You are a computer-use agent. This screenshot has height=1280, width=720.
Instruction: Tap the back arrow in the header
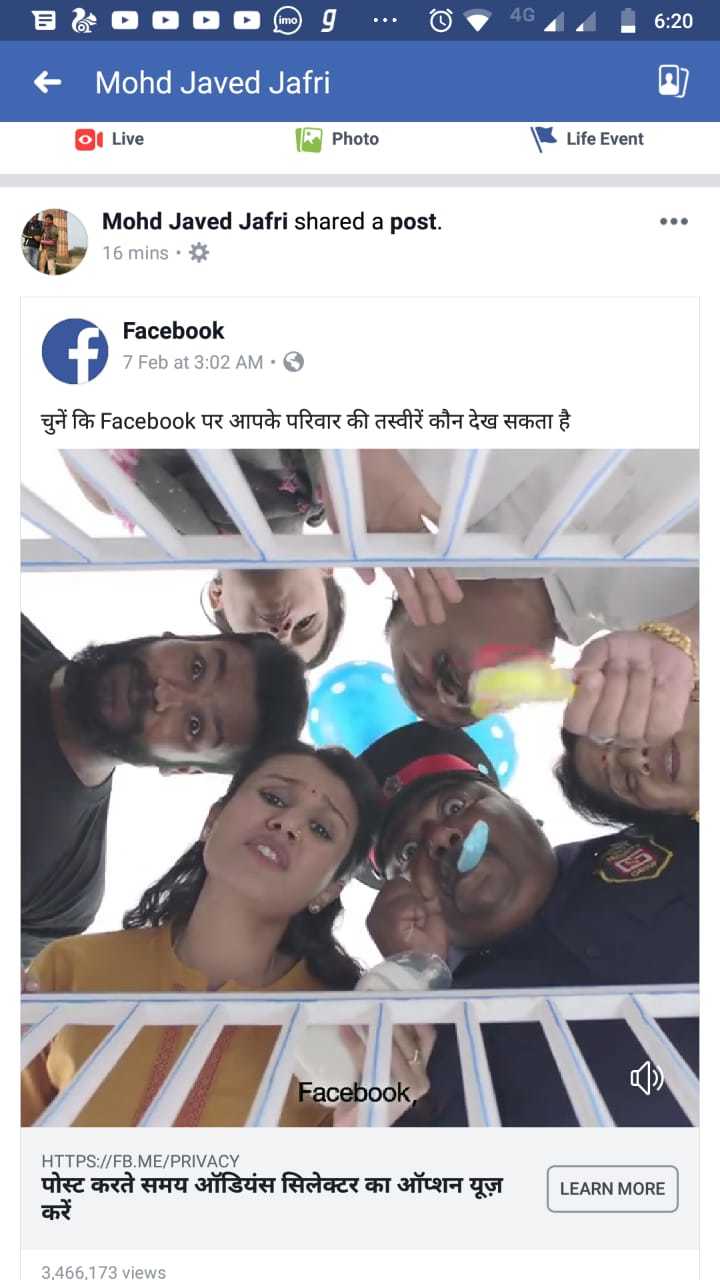48,82
